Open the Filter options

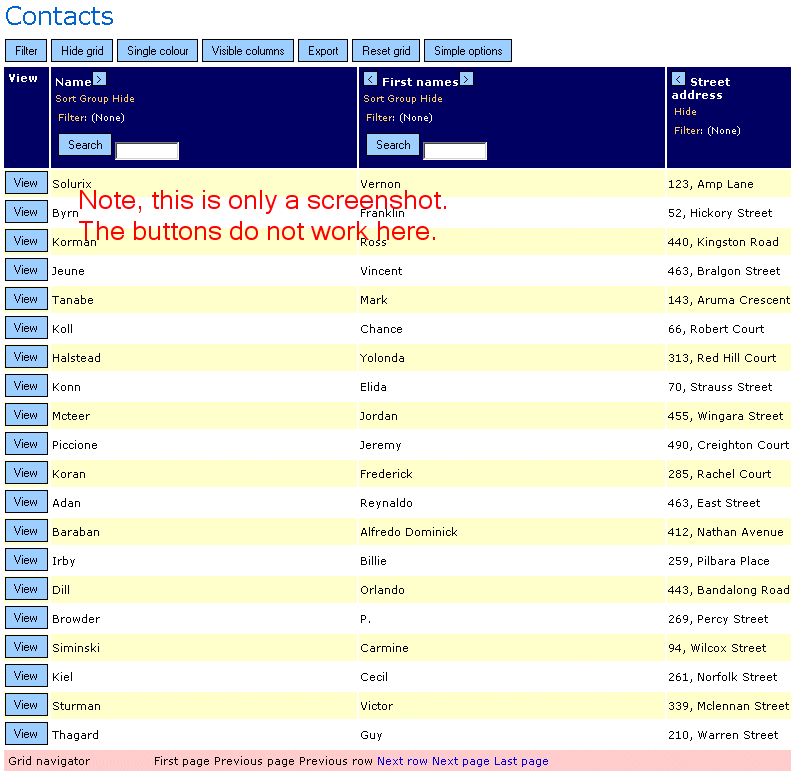pos(26,51)
